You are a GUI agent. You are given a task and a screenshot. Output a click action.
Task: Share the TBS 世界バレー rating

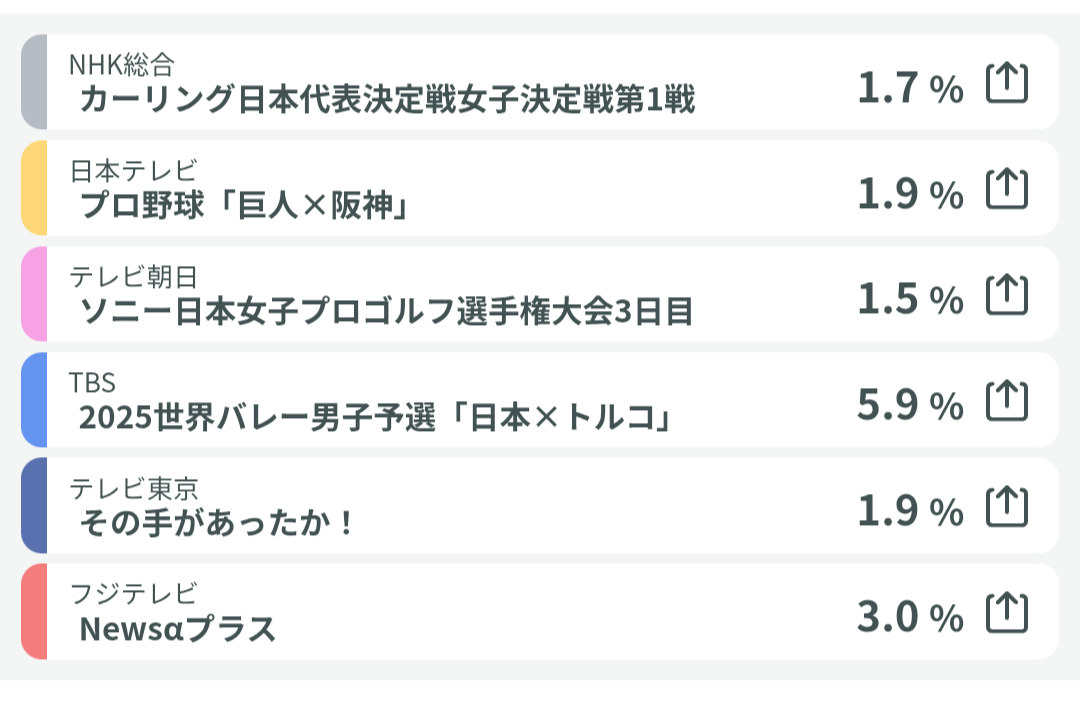tap(1007, 400)
